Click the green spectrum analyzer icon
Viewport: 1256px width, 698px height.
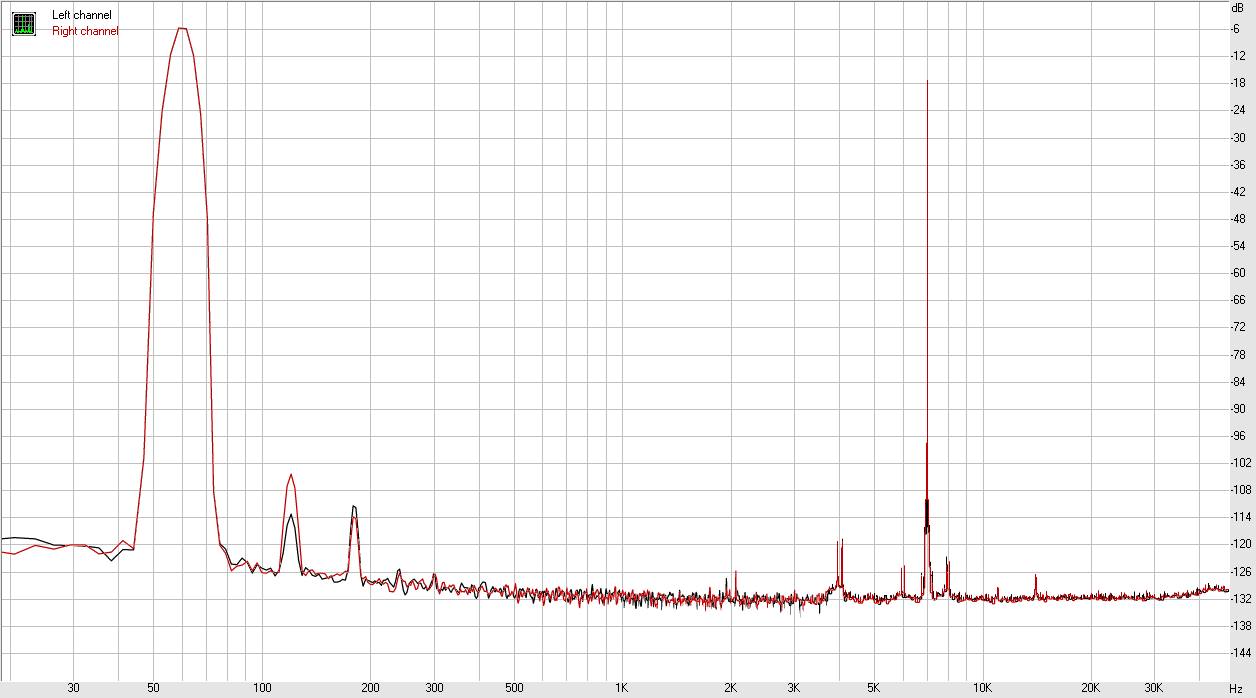(x=24, y=24)
